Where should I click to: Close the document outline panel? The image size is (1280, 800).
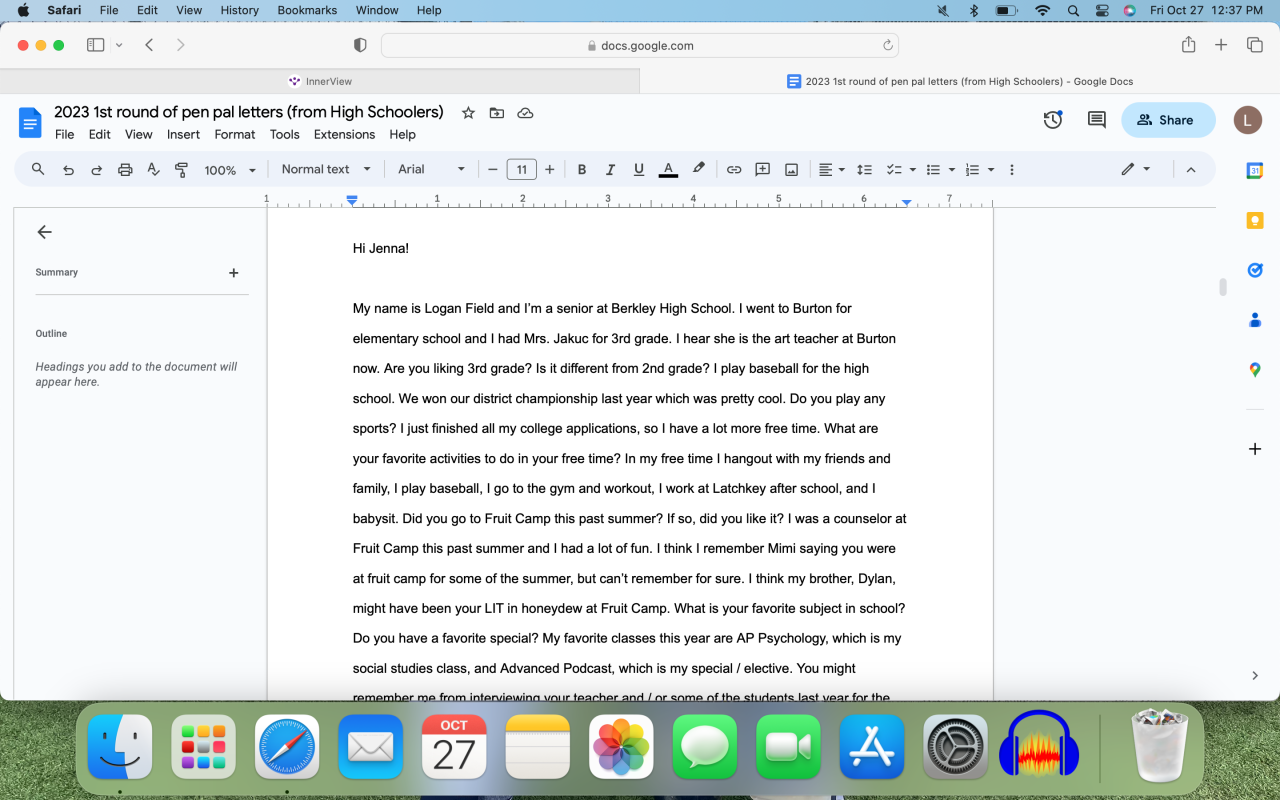tap(44, 232)
